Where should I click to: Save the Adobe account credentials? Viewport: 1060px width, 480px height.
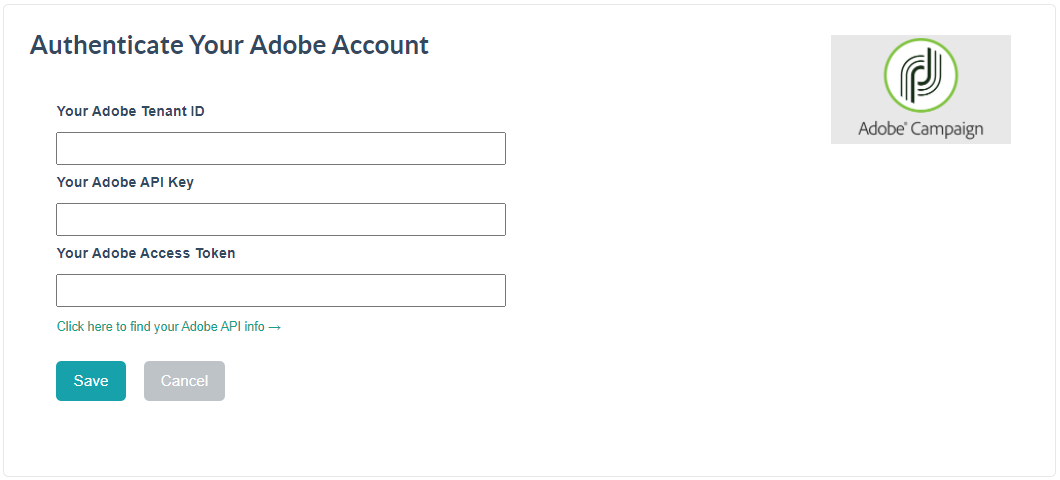tap(91, 381)
